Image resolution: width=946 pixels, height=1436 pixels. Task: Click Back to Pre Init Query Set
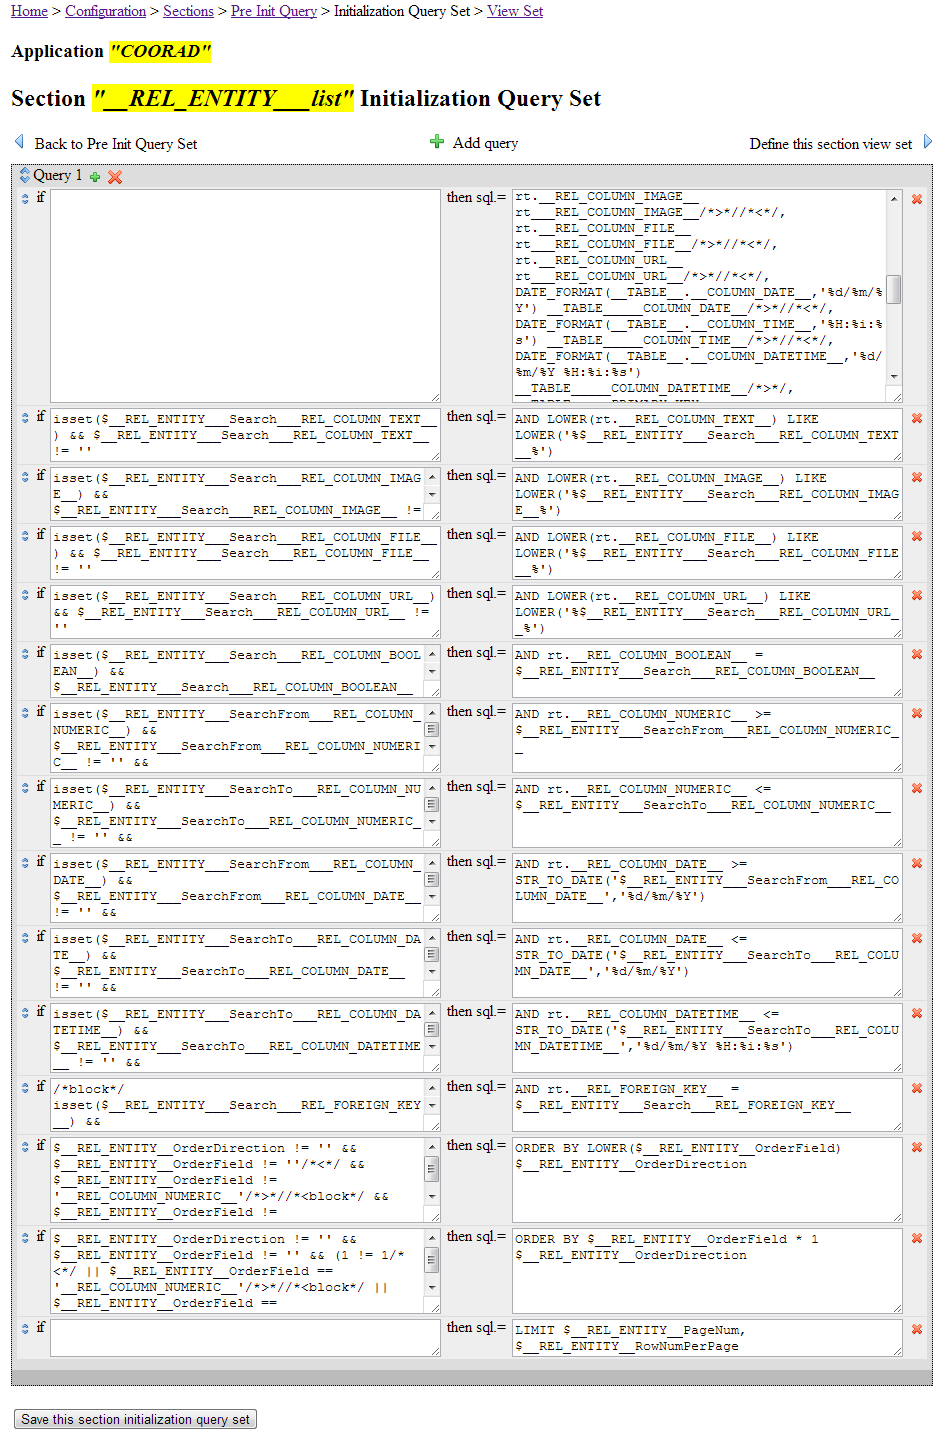[115, 143]
